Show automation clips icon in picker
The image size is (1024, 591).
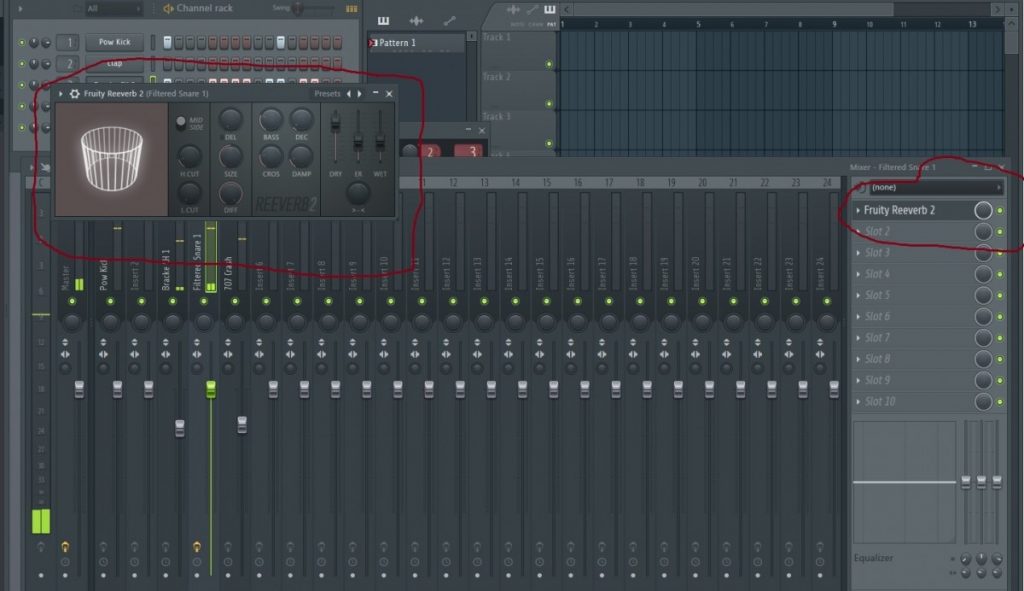pyautogui.click(x=449, y=21)
